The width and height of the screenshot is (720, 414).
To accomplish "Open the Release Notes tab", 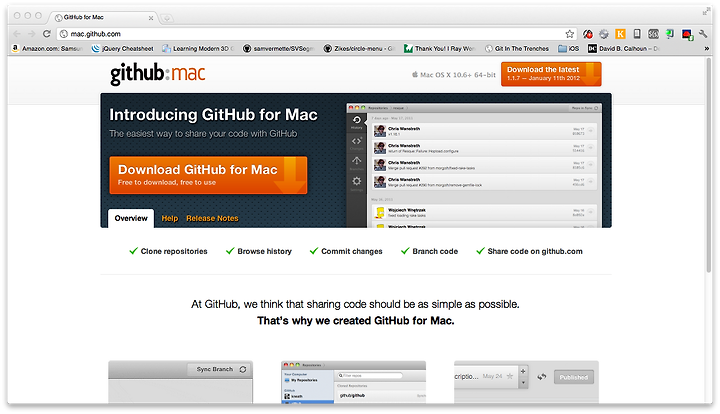I will (212, 218).
